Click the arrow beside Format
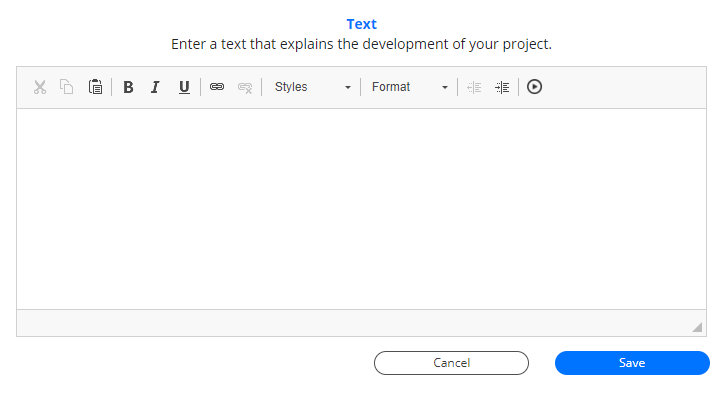Screen dimensions: 725x393 pos(445,87)
